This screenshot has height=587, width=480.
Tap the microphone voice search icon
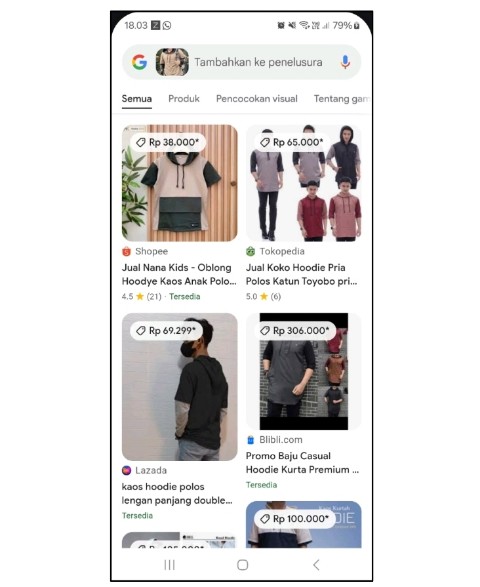pos(345,62)
